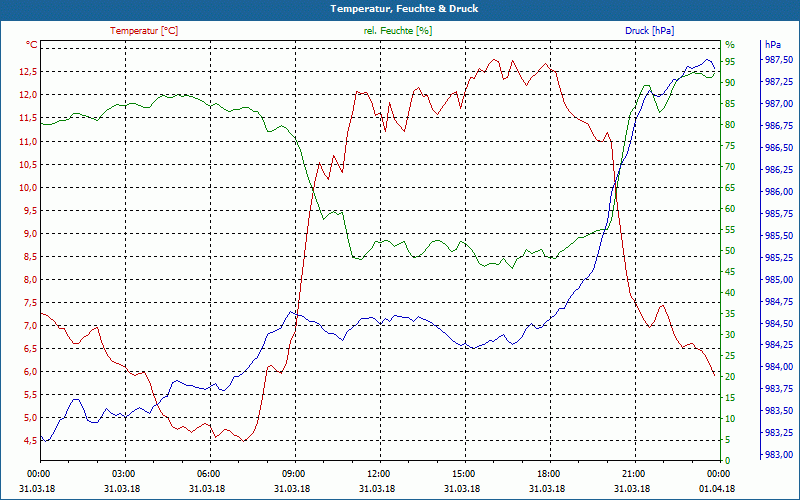
Task: Click the 'hPa' unit label on the pressure axis
Action: pyautogui.click(x=773, y=45)
